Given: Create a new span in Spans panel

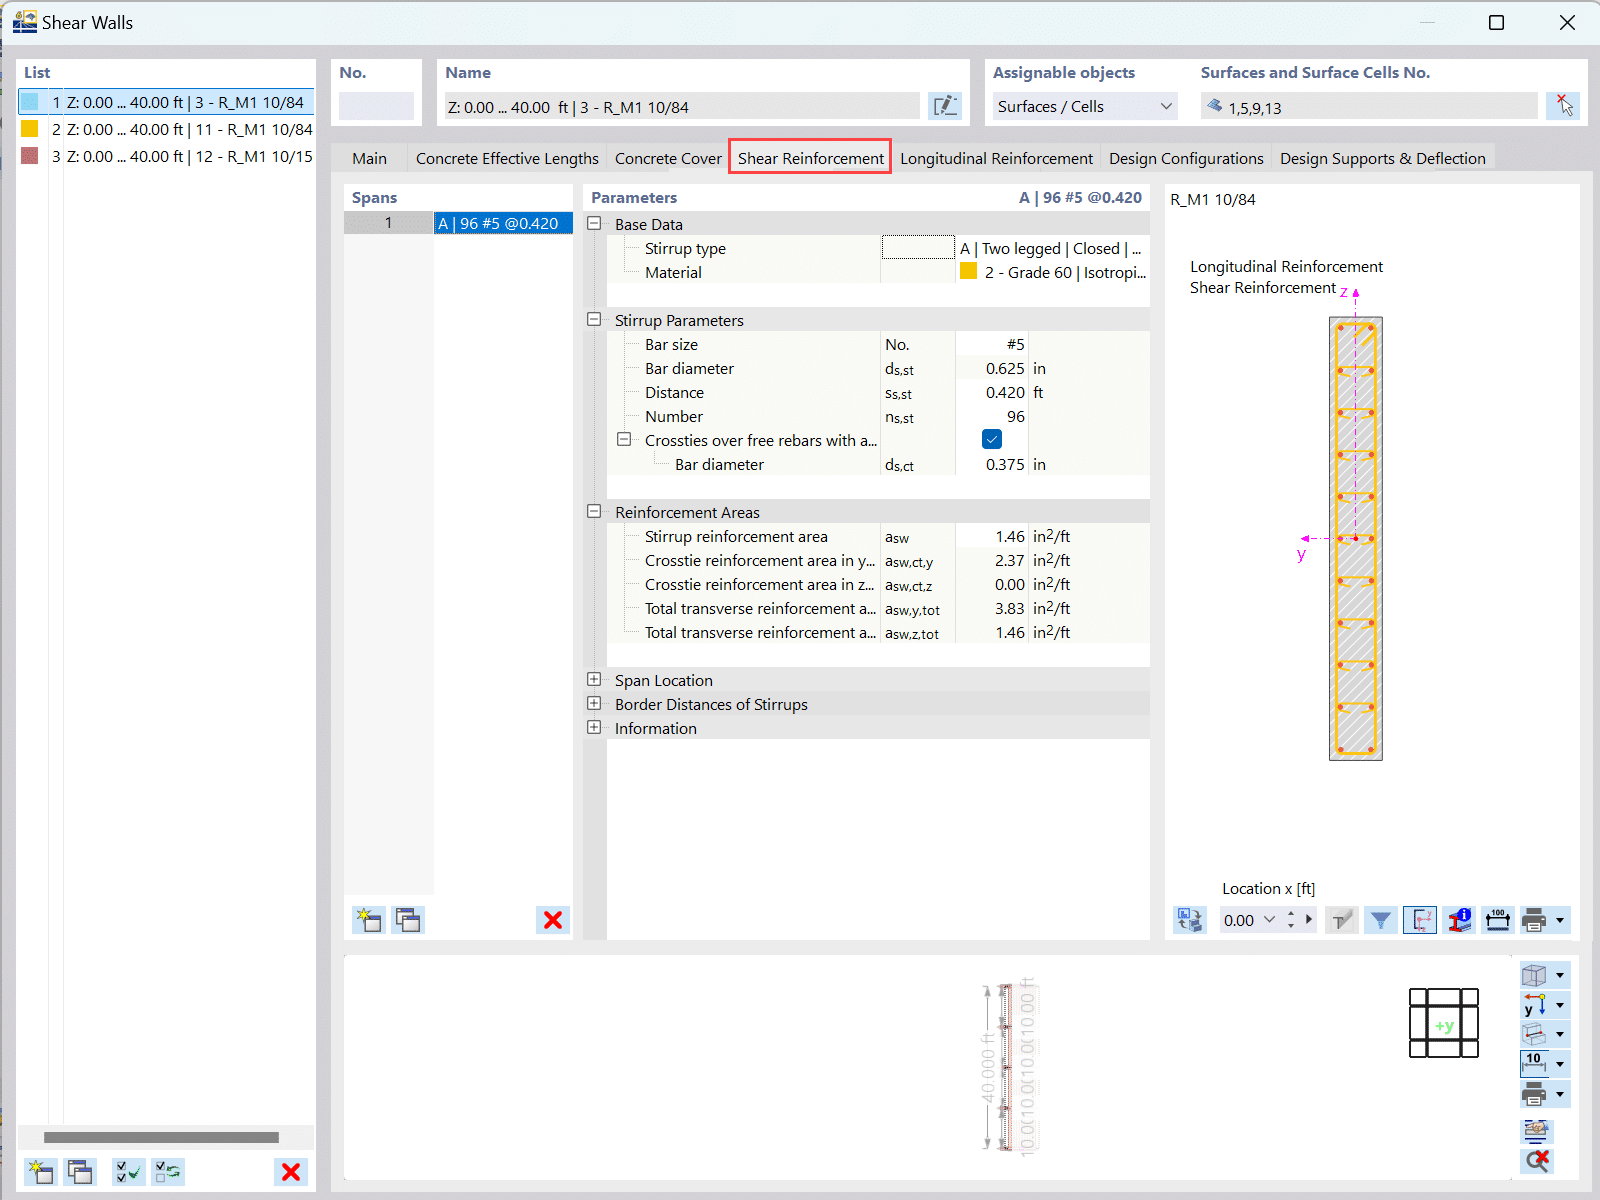Looking at the screenshot, I should pyautogui.click(x=368, y=920).
